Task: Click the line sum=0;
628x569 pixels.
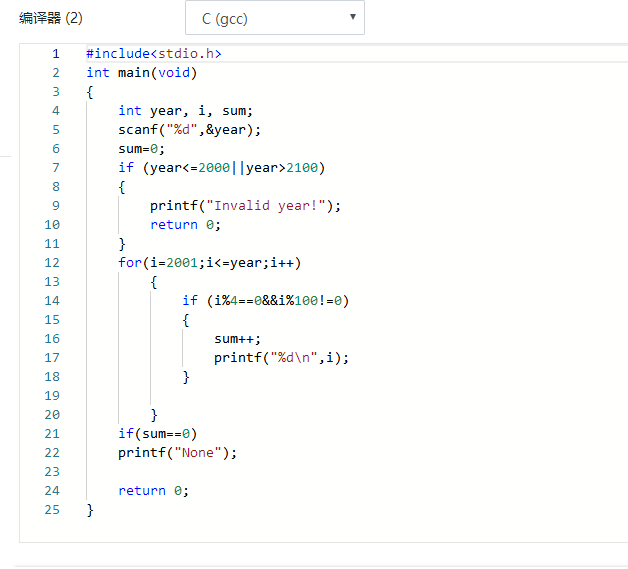Action: [141, 149]
